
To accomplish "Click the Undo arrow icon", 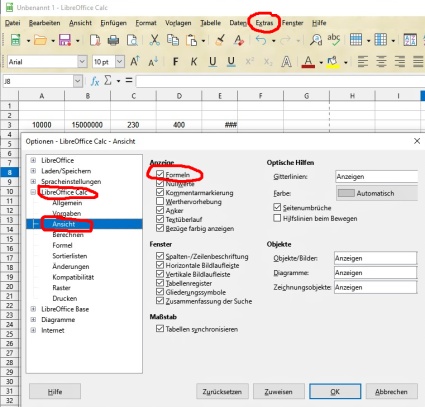I will pos(261,40).
